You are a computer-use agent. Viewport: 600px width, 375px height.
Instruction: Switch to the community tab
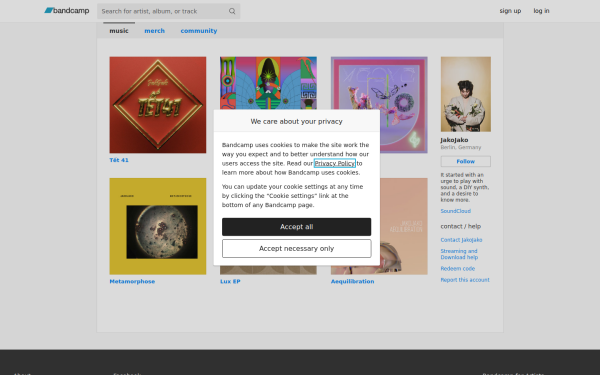199,31
